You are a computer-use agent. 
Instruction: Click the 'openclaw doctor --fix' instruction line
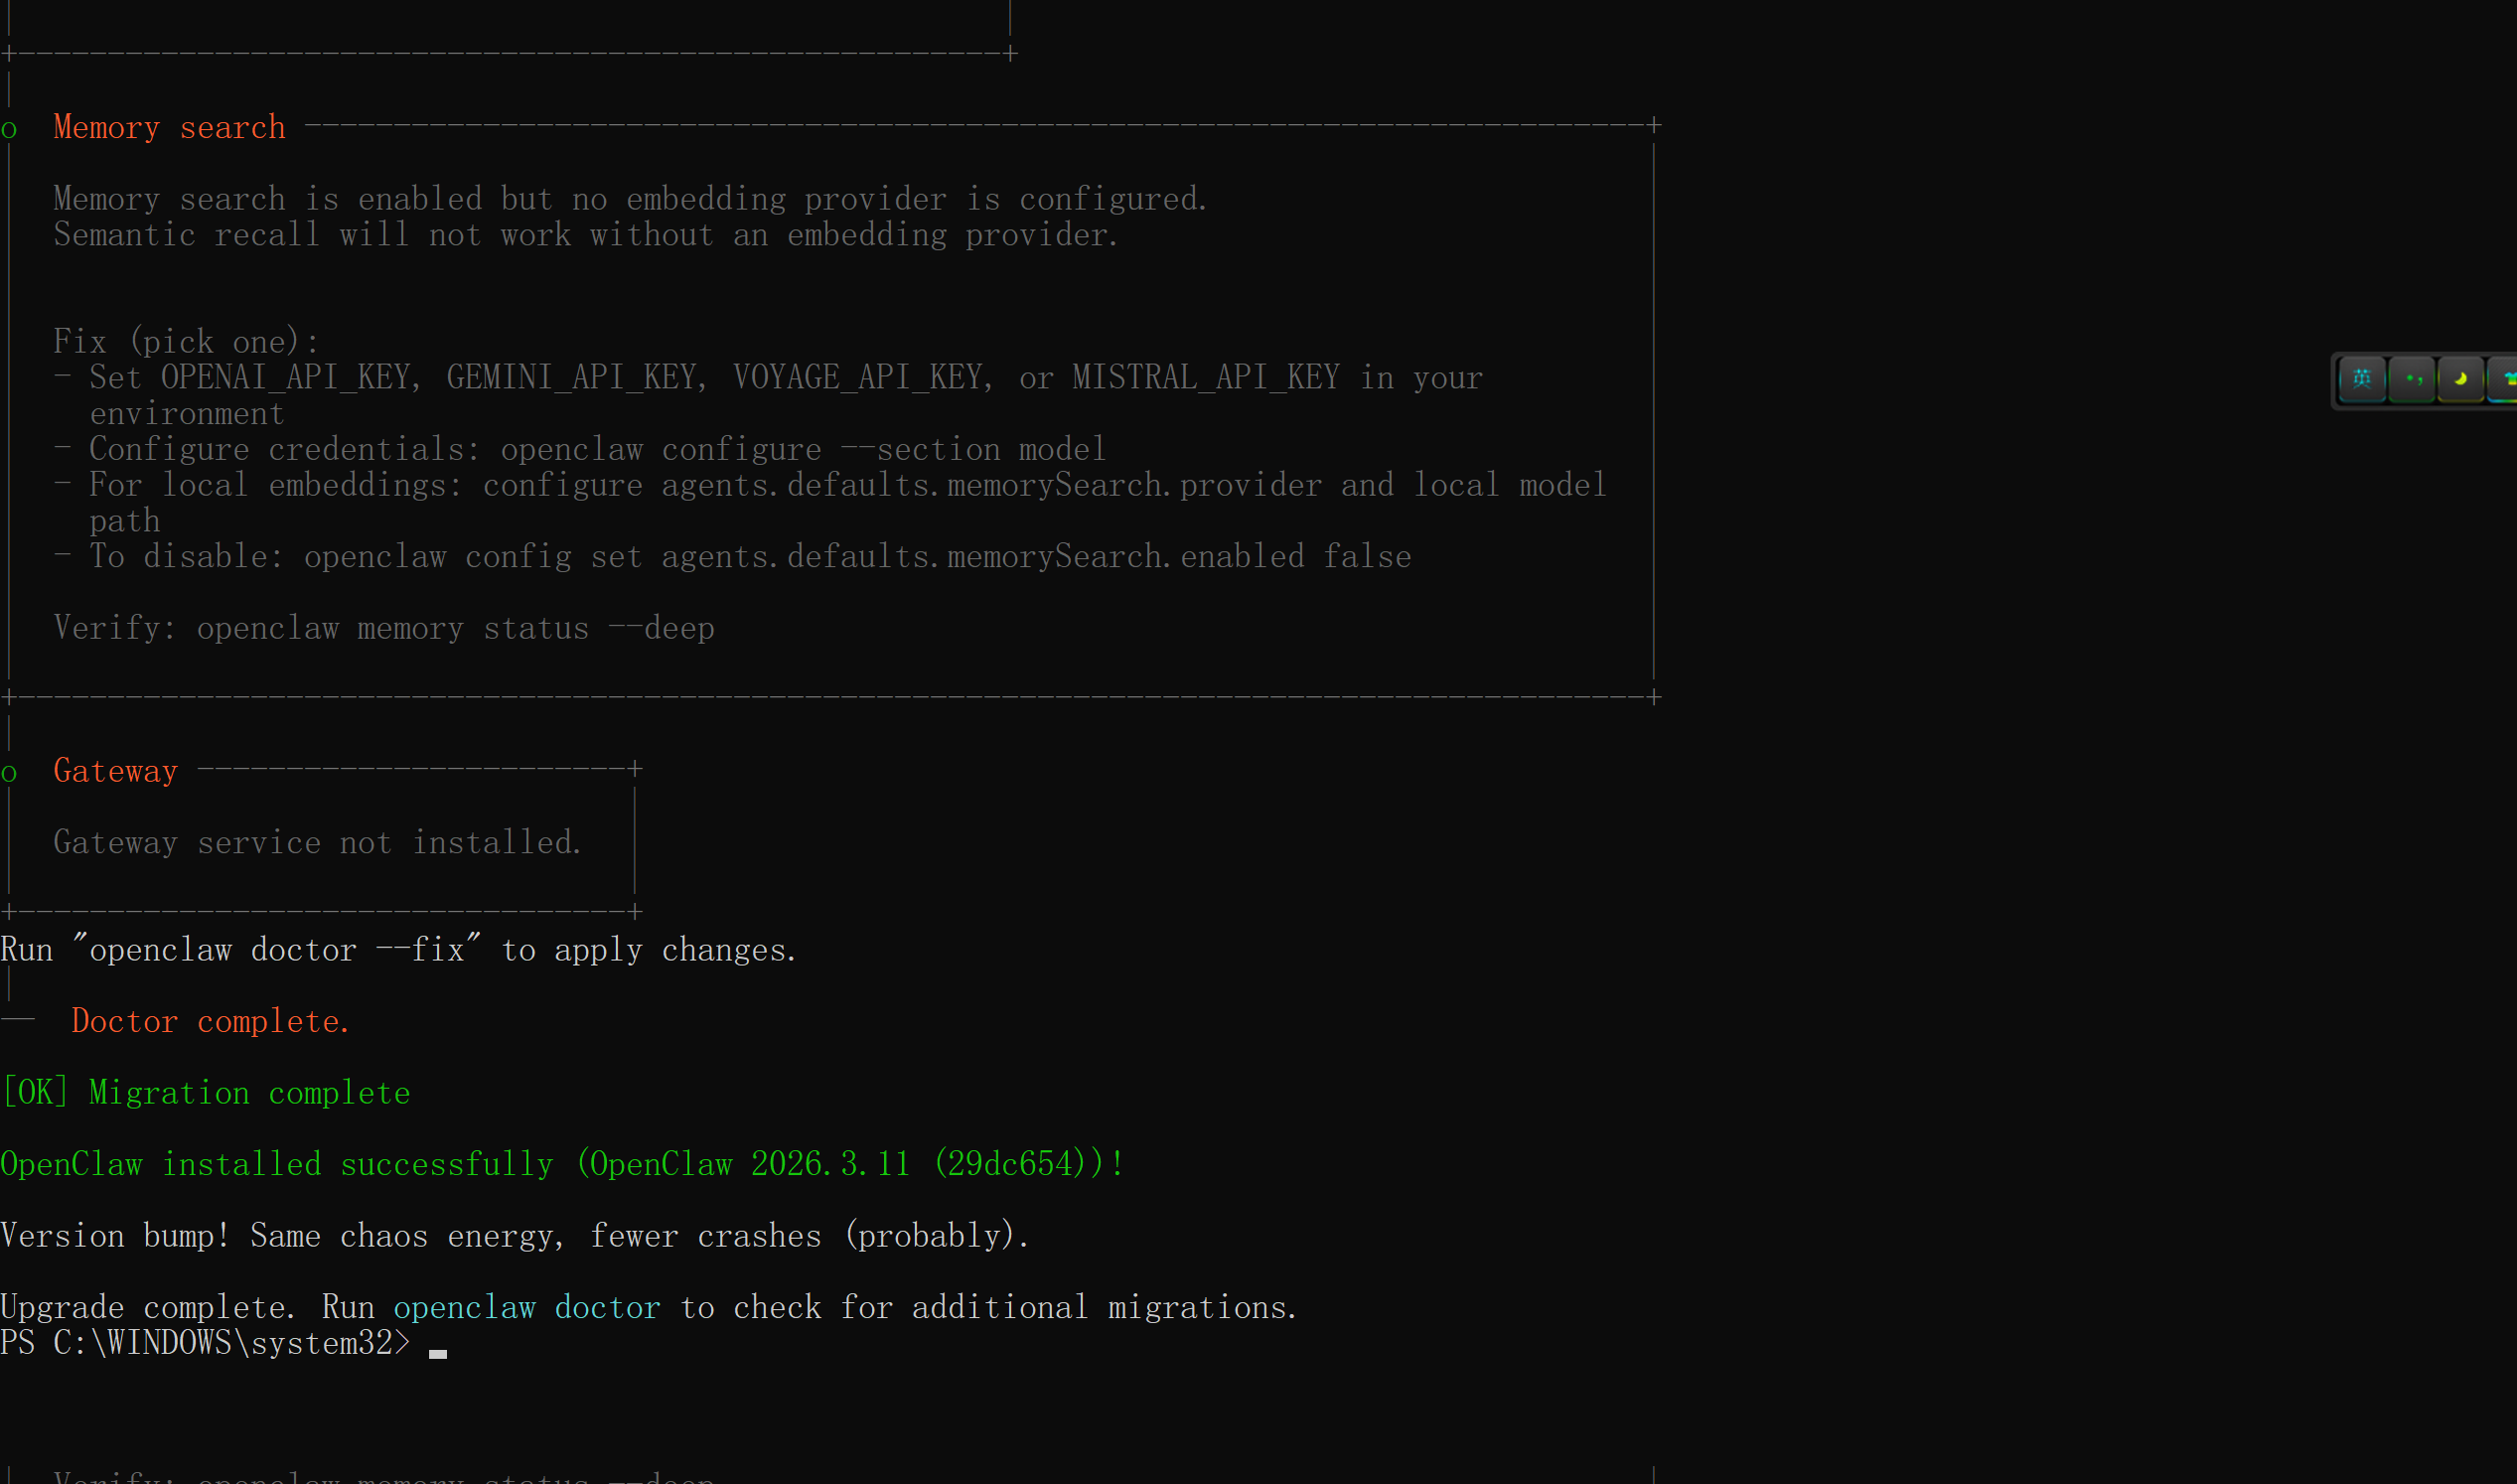[x=398, y=949]
